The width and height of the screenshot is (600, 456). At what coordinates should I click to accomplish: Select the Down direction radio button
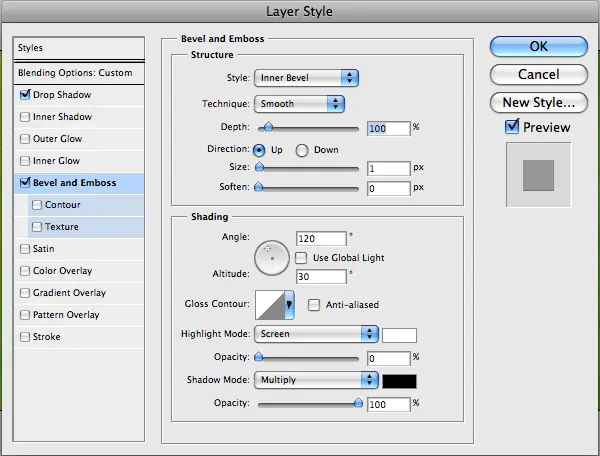(x=304, y=149)
